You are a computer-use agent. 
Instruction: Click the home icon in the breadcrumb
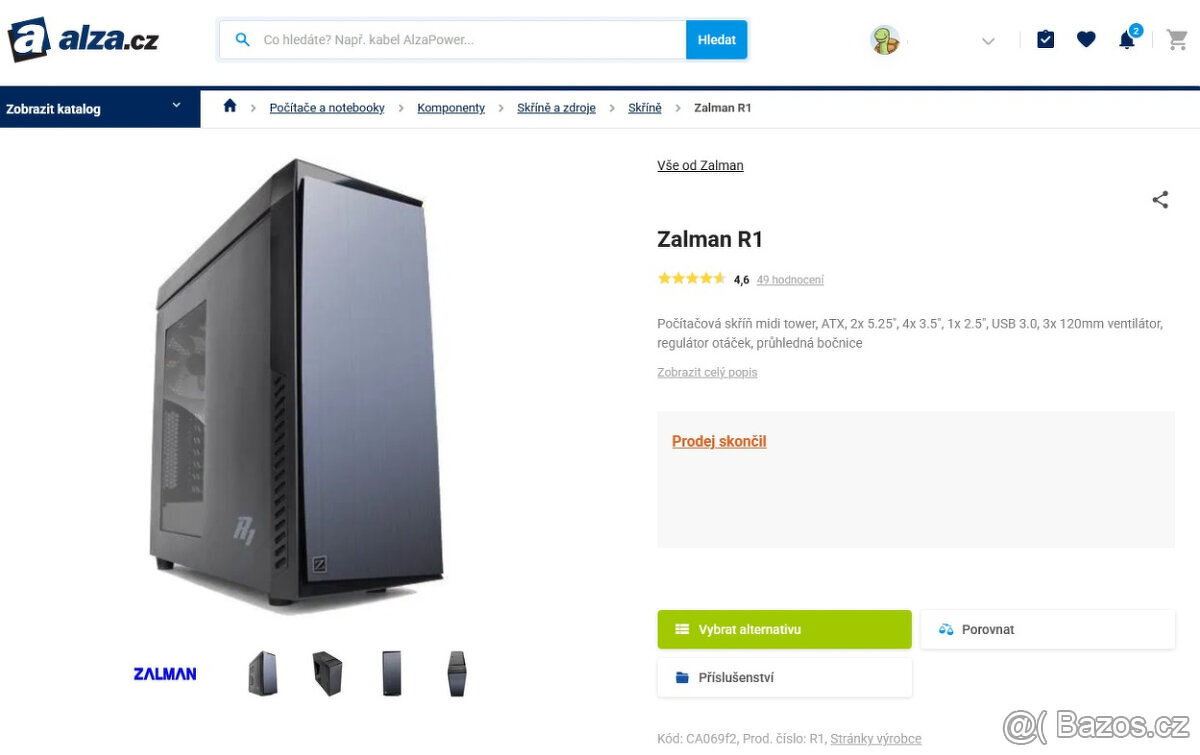coord(229,105)
